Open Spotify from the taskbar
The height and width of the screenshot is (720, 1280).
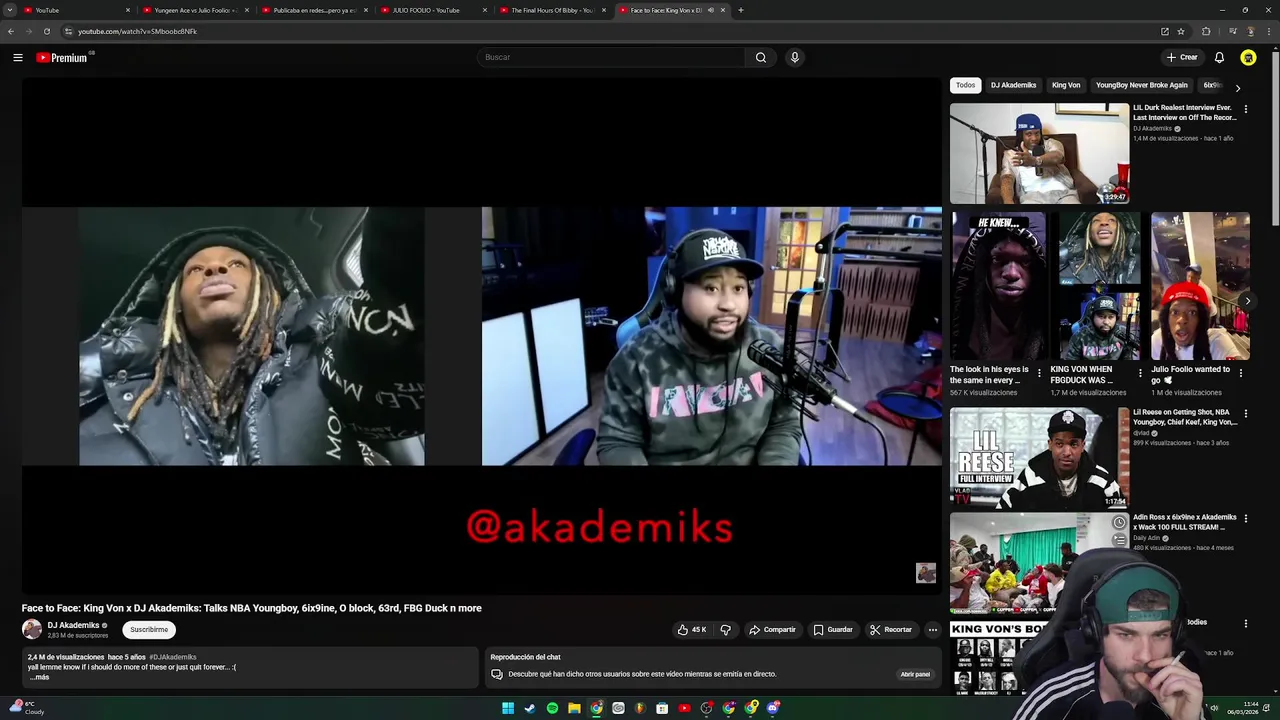(552, 708)
